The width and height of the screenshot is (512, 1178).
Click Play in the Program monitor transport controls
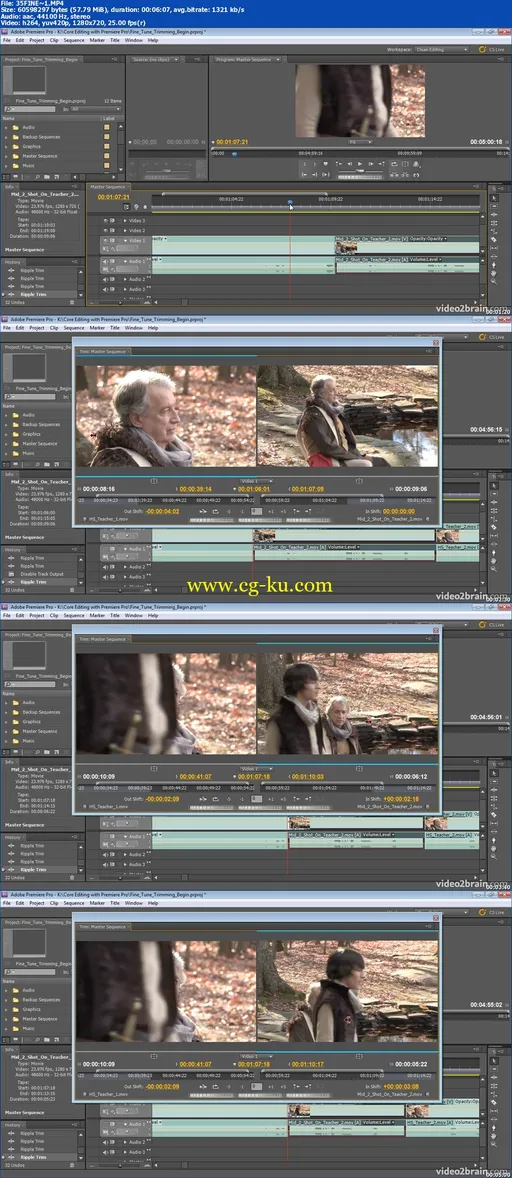point(360,163)
